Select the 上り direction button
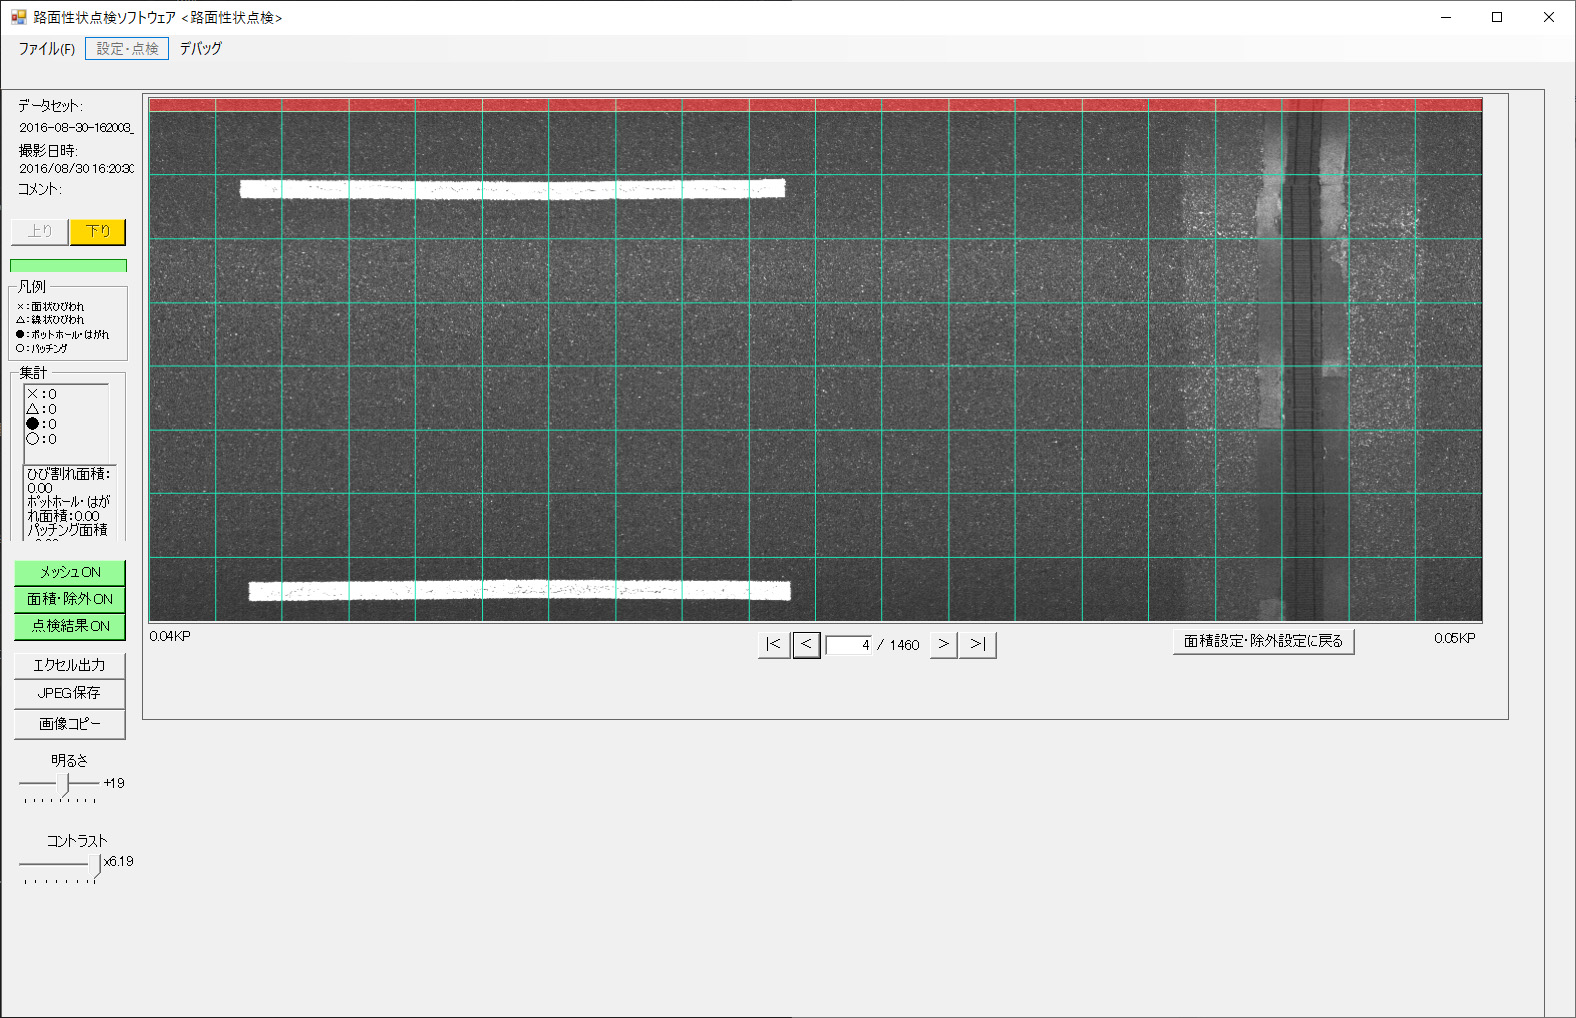This screenshot has height=1018, width=1576. 40,231
